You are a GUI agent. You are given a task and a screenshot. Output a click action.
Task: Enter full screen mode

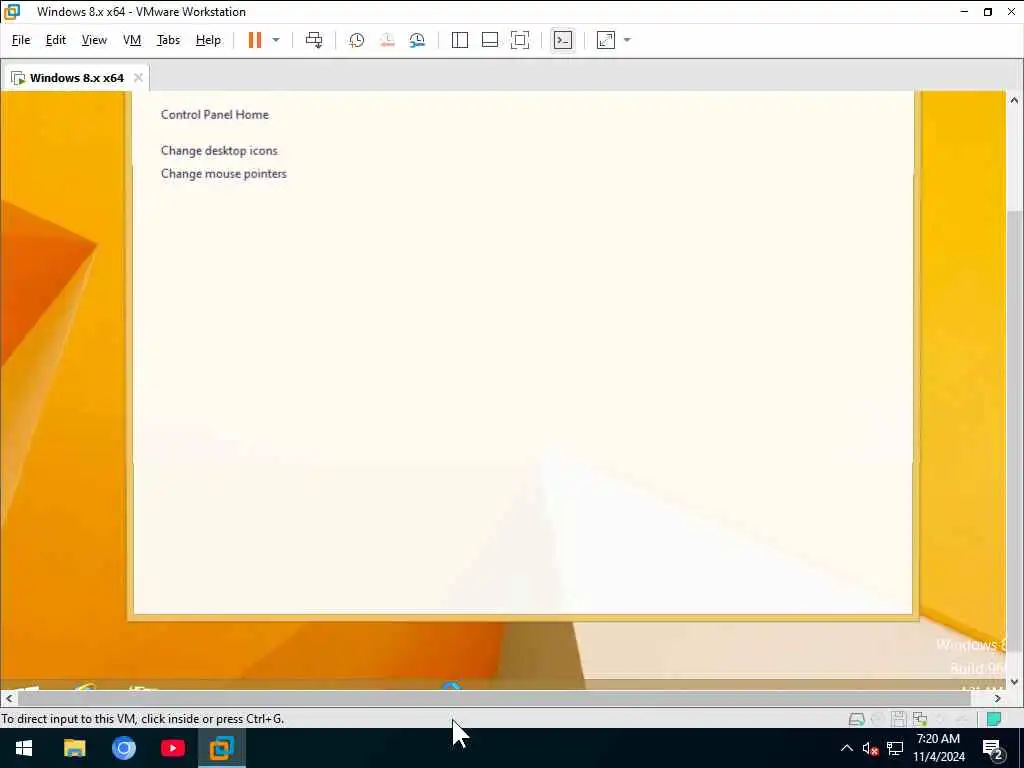click(x=520, y=40)
